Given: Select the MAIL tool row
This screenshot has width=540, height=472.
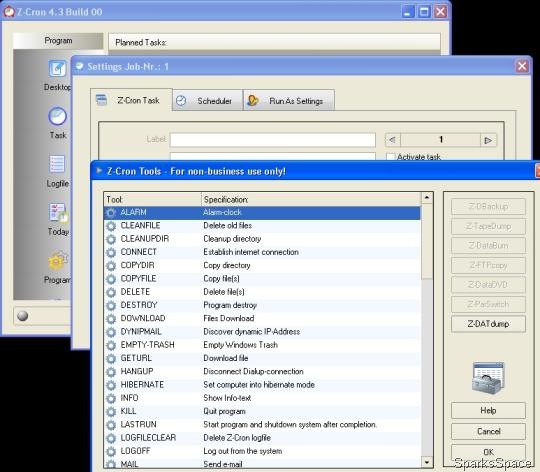Looking at the screenshot, I should point(262,464).
